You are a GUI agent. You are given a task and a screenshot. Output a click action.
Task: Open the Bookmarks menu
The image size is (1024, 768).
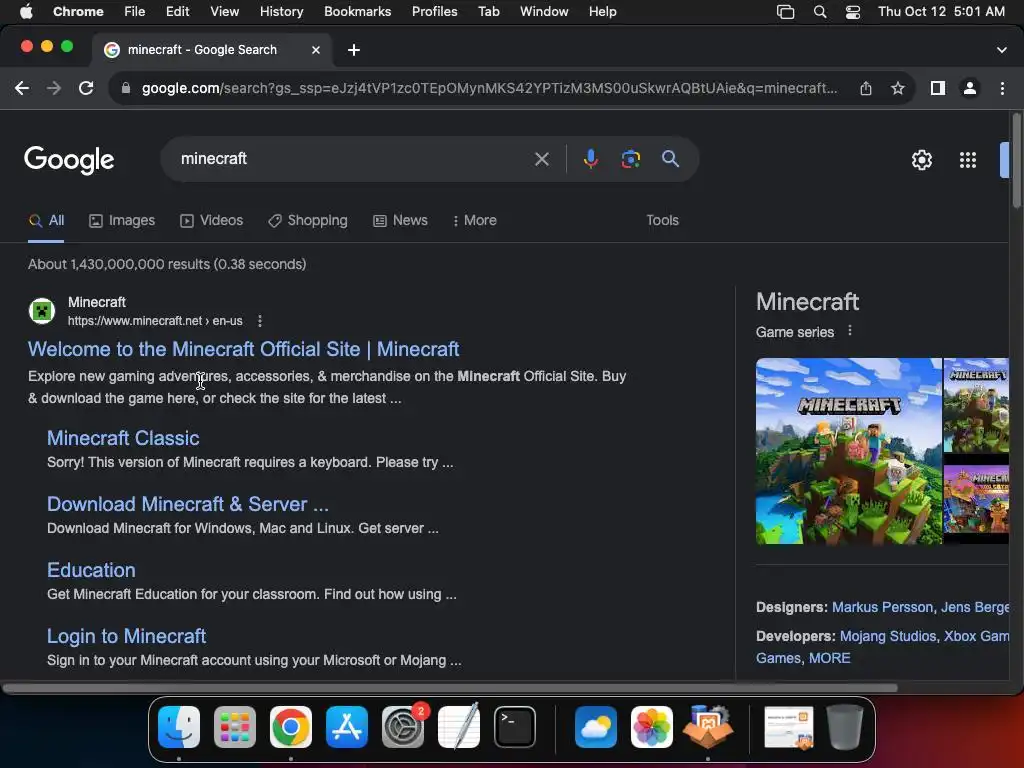click(357, 12)
